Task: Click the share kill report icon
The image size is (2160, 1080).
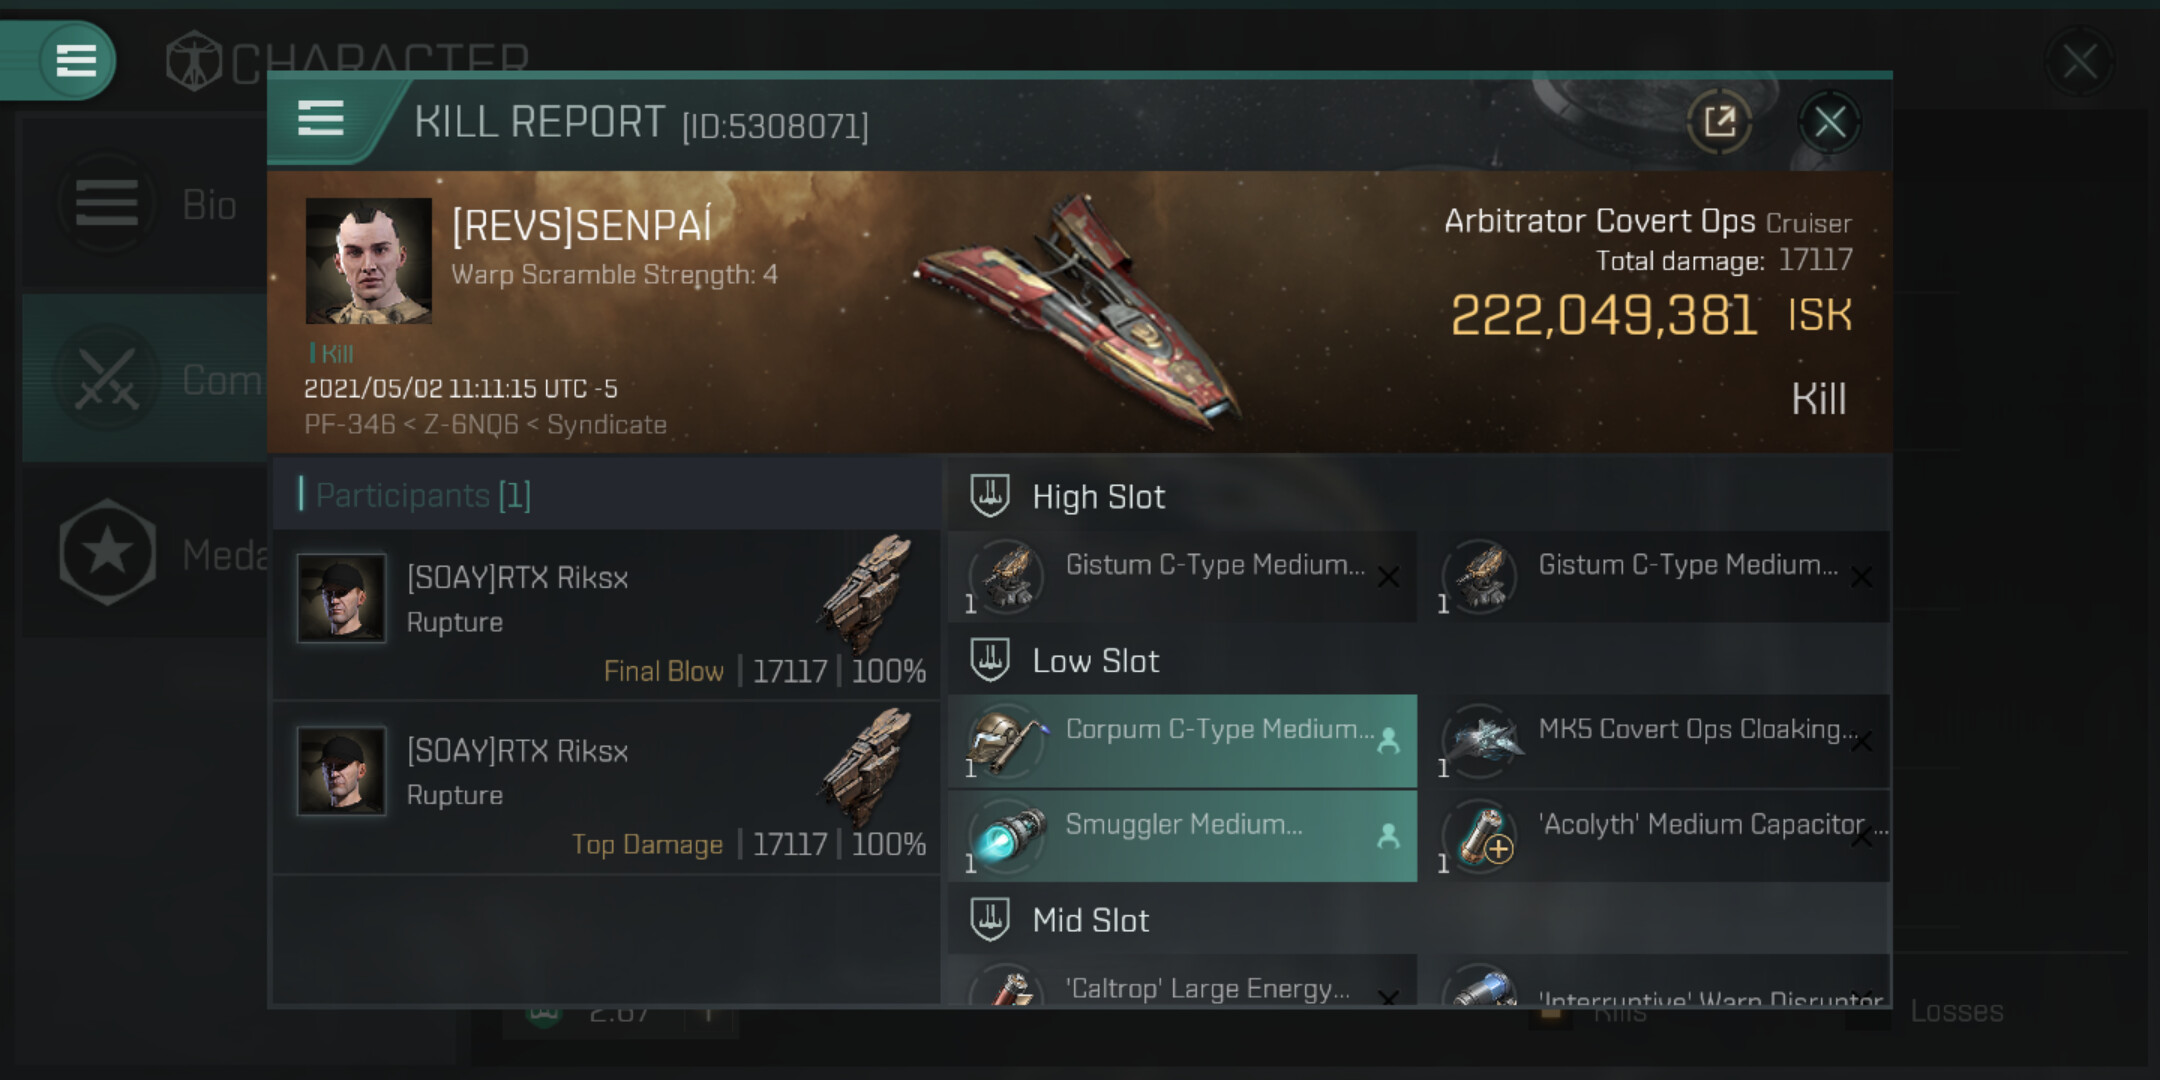Action: [x=1719, y=122]
